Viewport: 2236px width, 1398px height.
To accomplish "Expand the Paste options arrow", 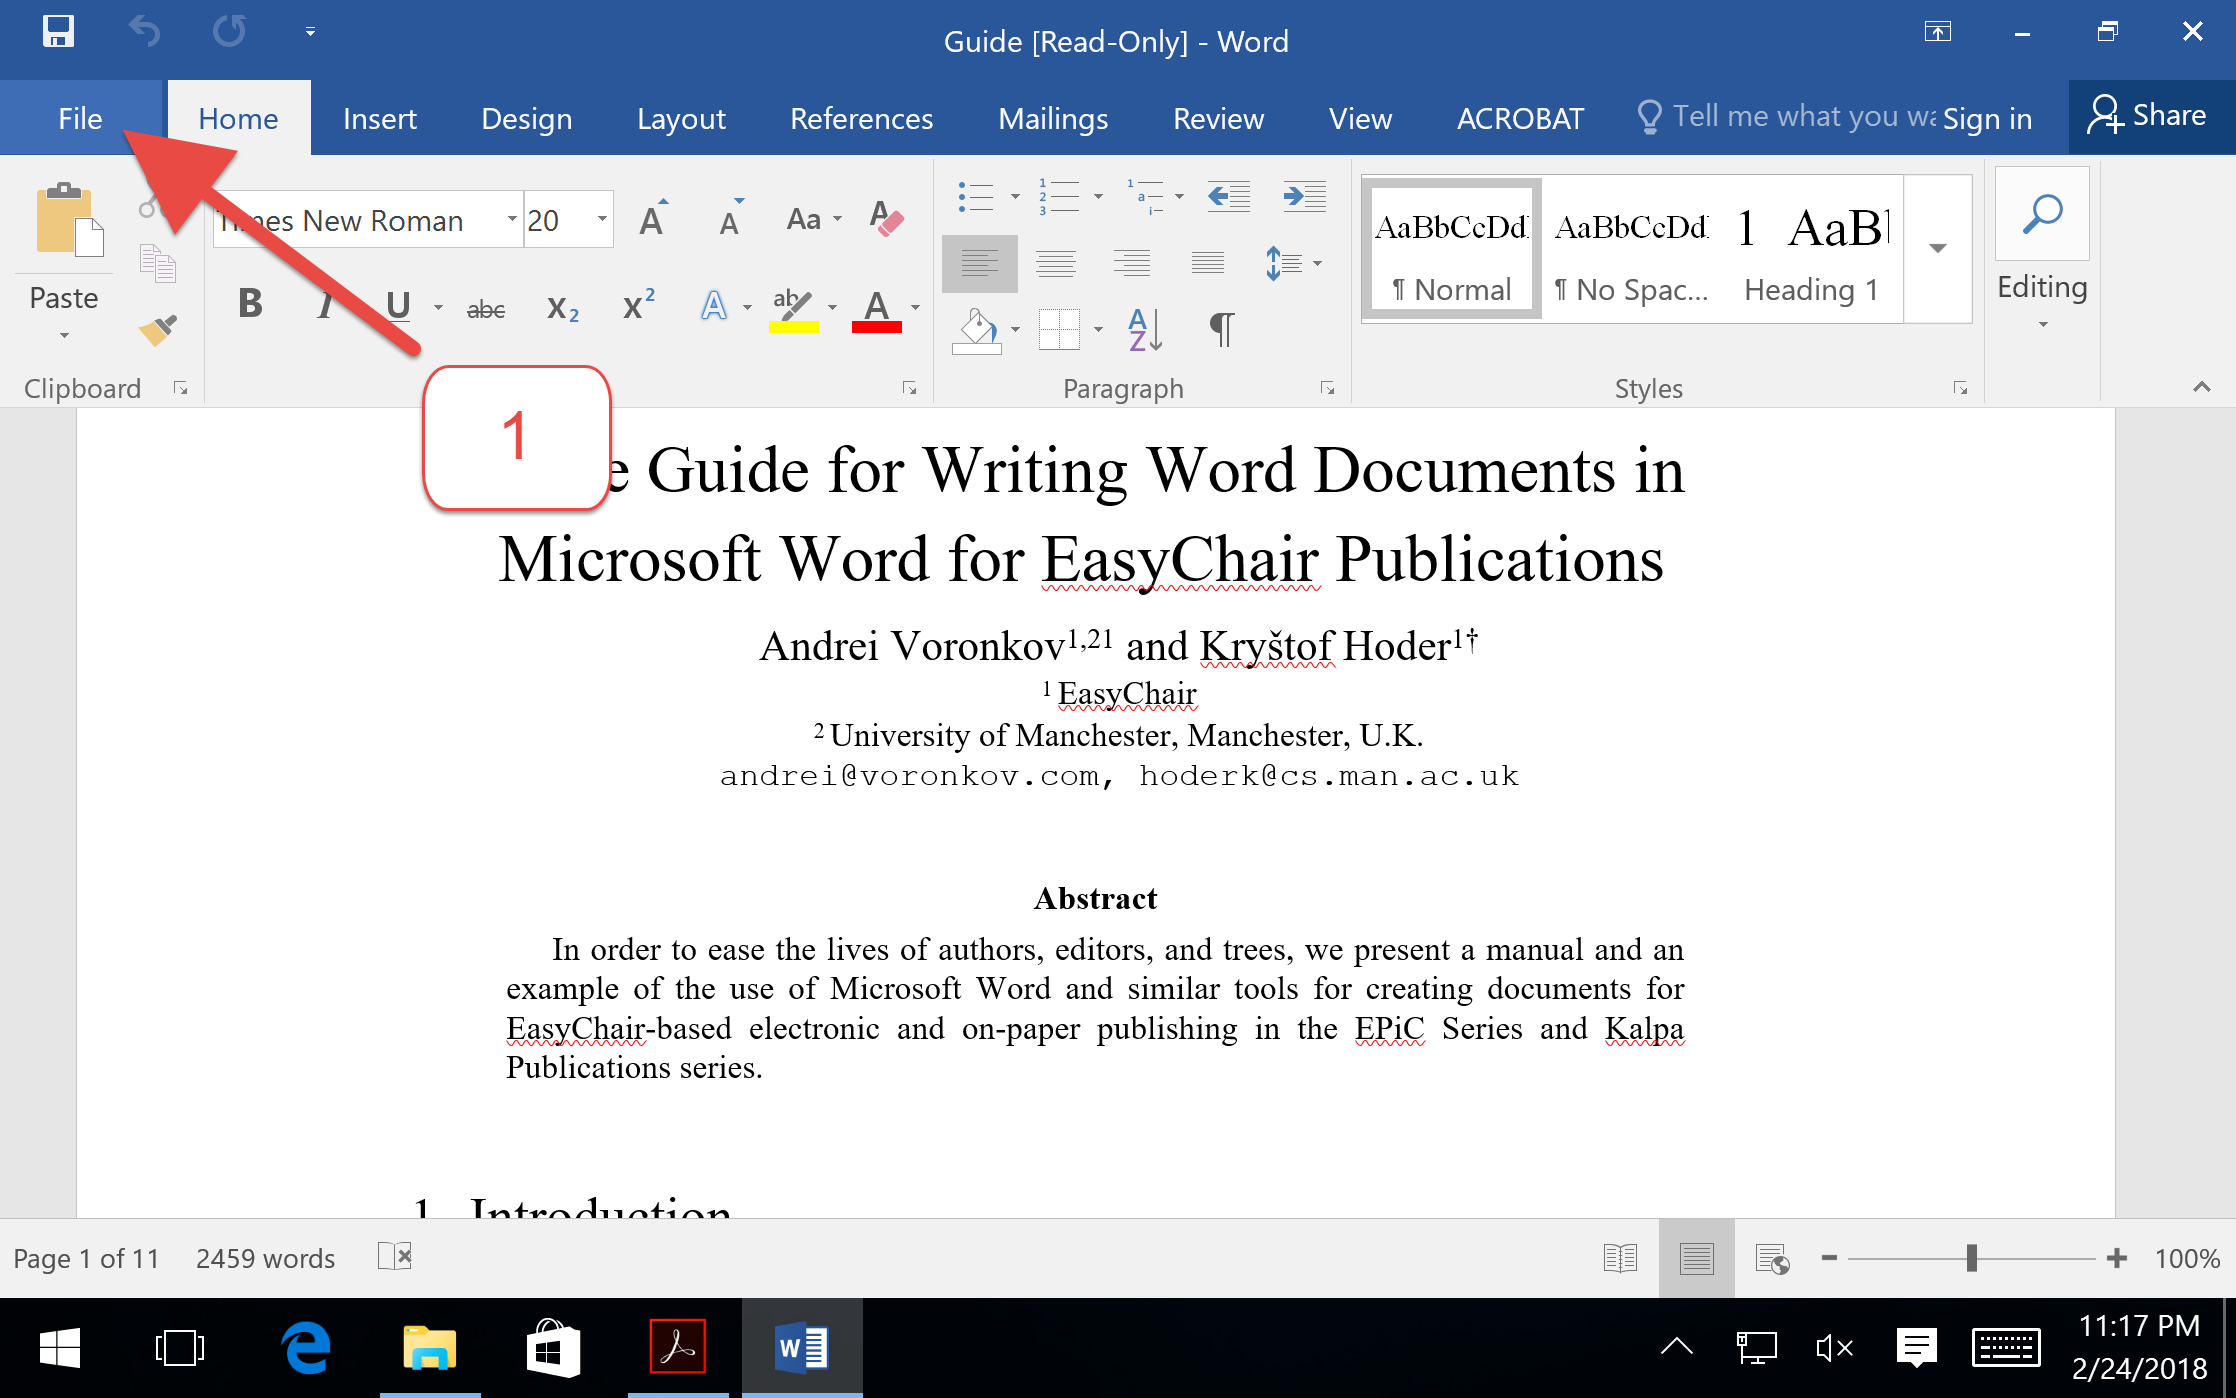I will tap(64, 336).
